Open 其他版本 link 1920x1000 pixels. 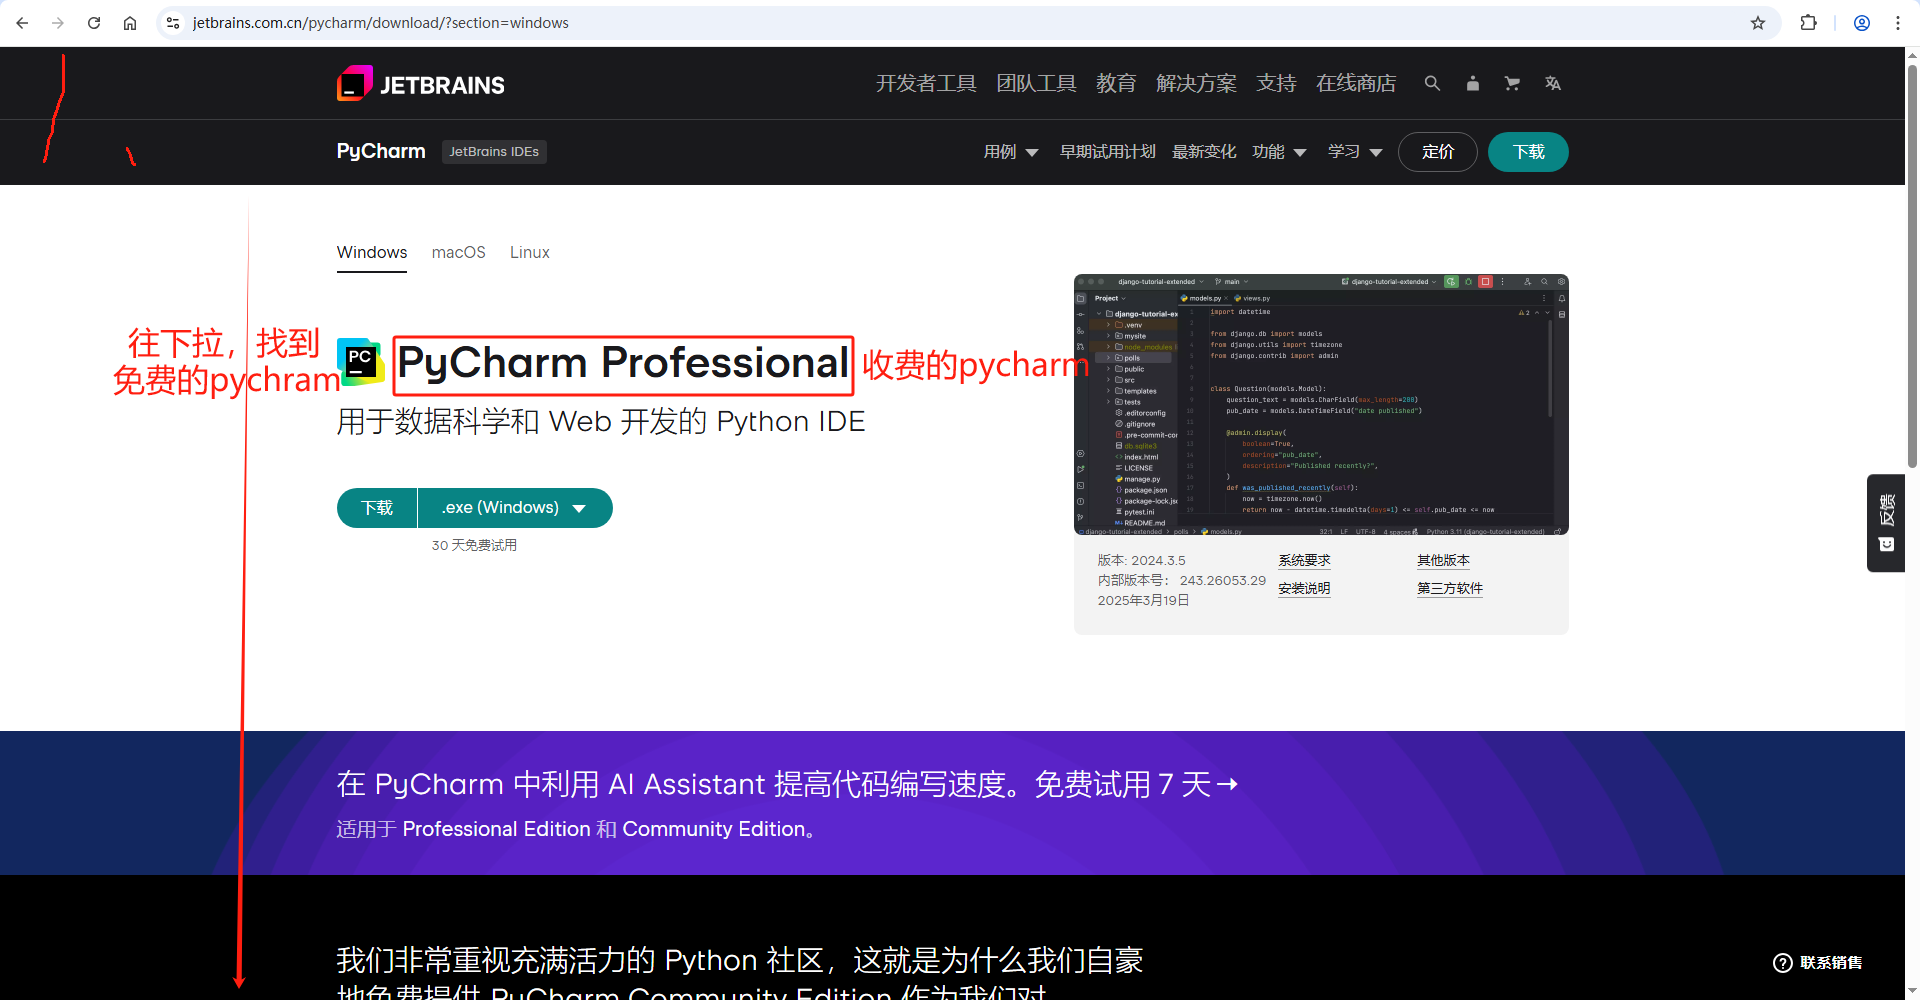(1443, 561)
